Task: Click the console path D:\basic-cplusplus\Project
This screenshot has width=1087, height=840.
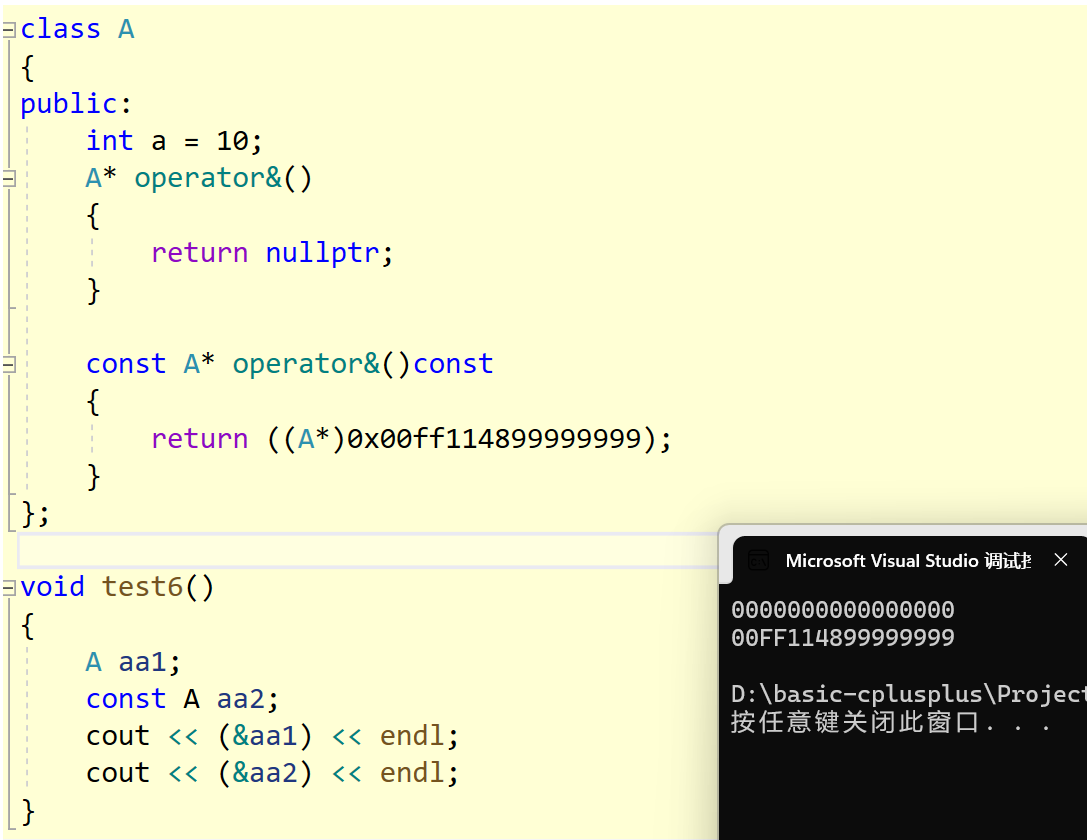Action: 909,694
